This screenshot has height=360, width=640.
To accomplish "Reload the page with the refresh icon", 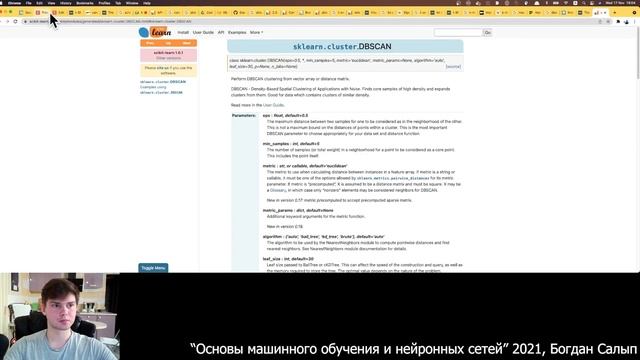I will (16, 21).
